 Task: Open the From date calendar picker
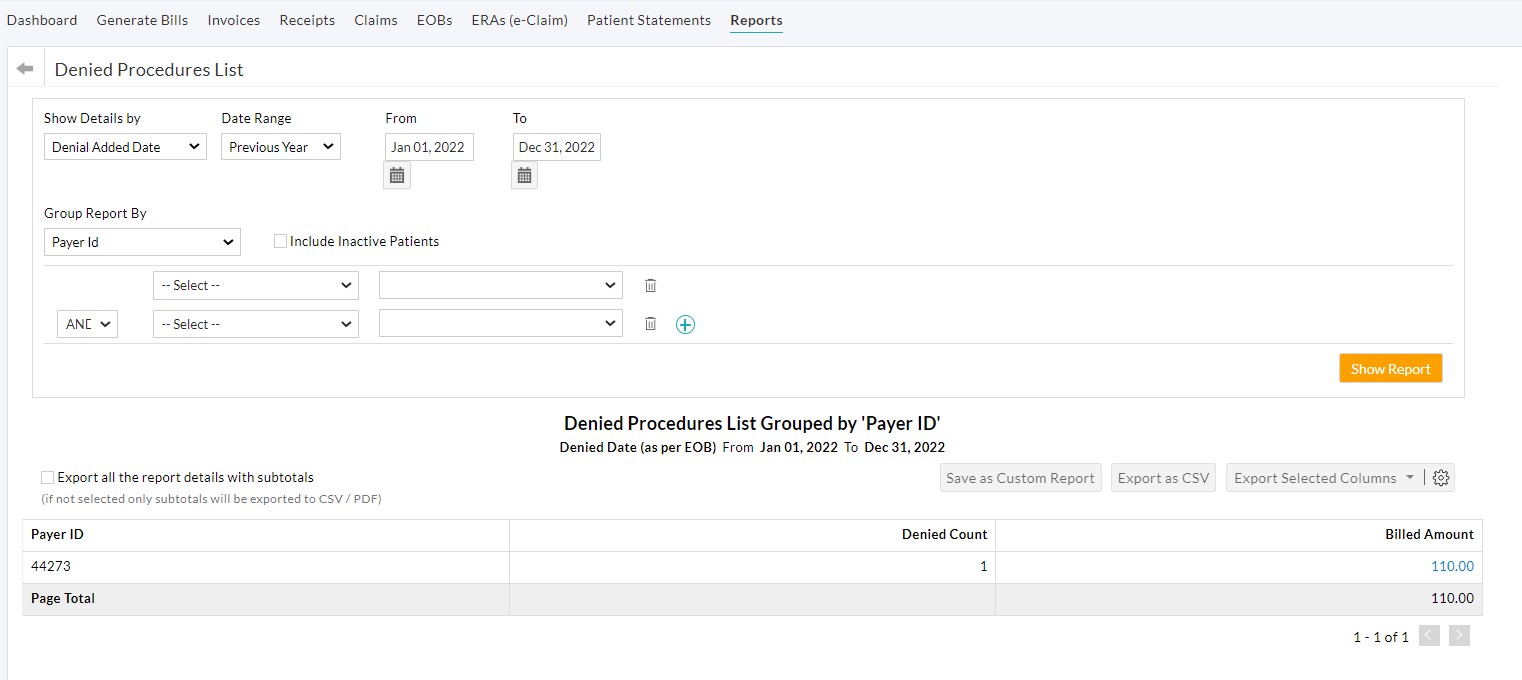397,175
